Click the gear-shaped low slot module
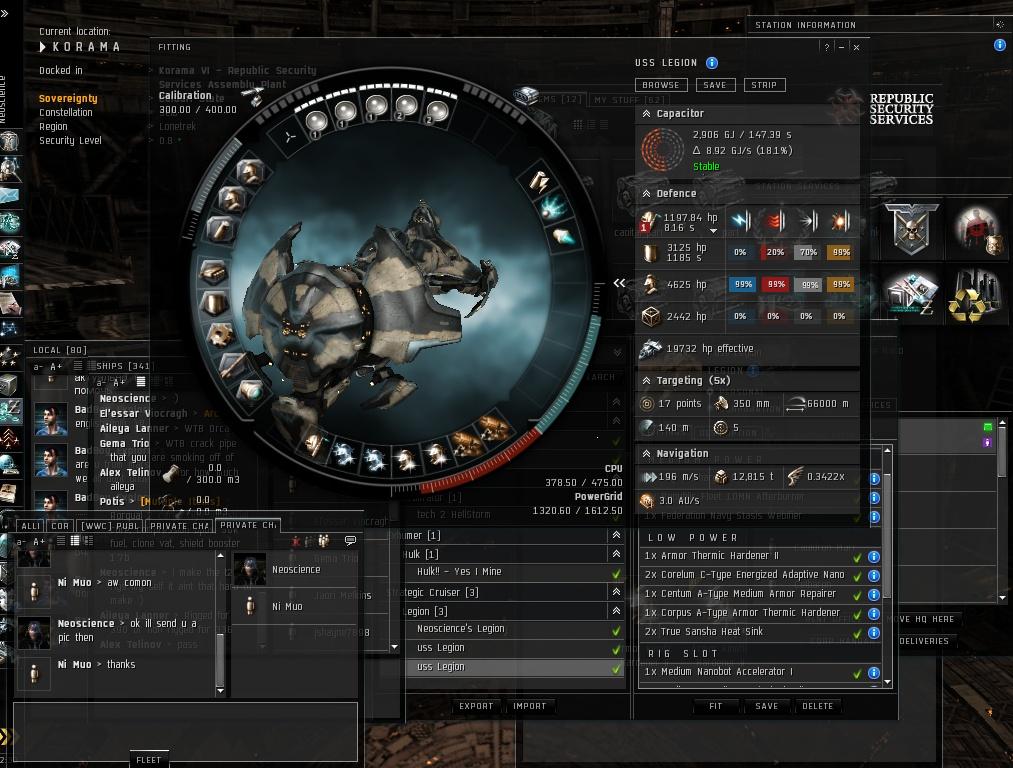The width and height of the screenshot is (1013, 768). (x=221, y=335)
